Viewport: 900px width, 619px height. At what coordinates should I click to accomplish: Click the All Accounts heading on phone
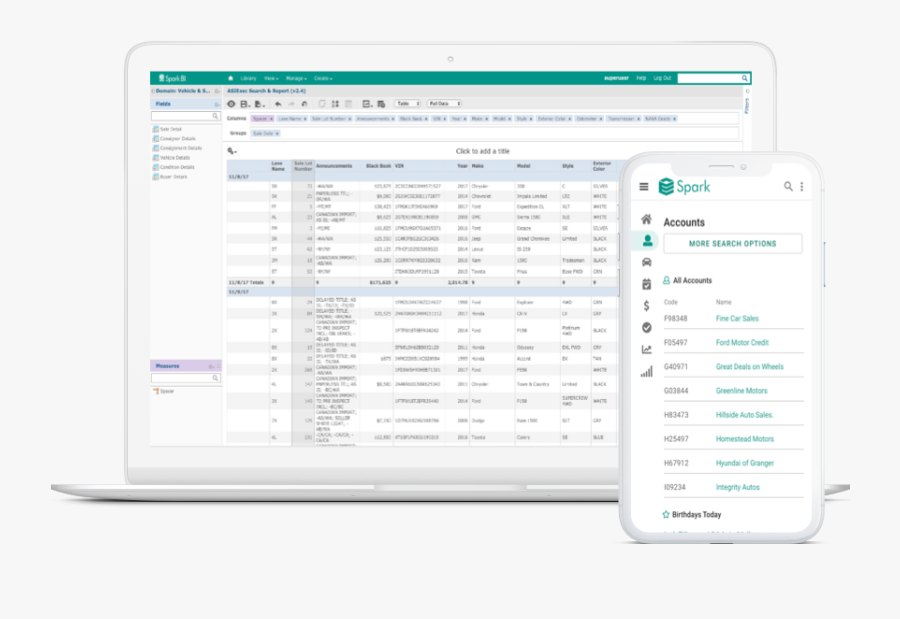688,280
